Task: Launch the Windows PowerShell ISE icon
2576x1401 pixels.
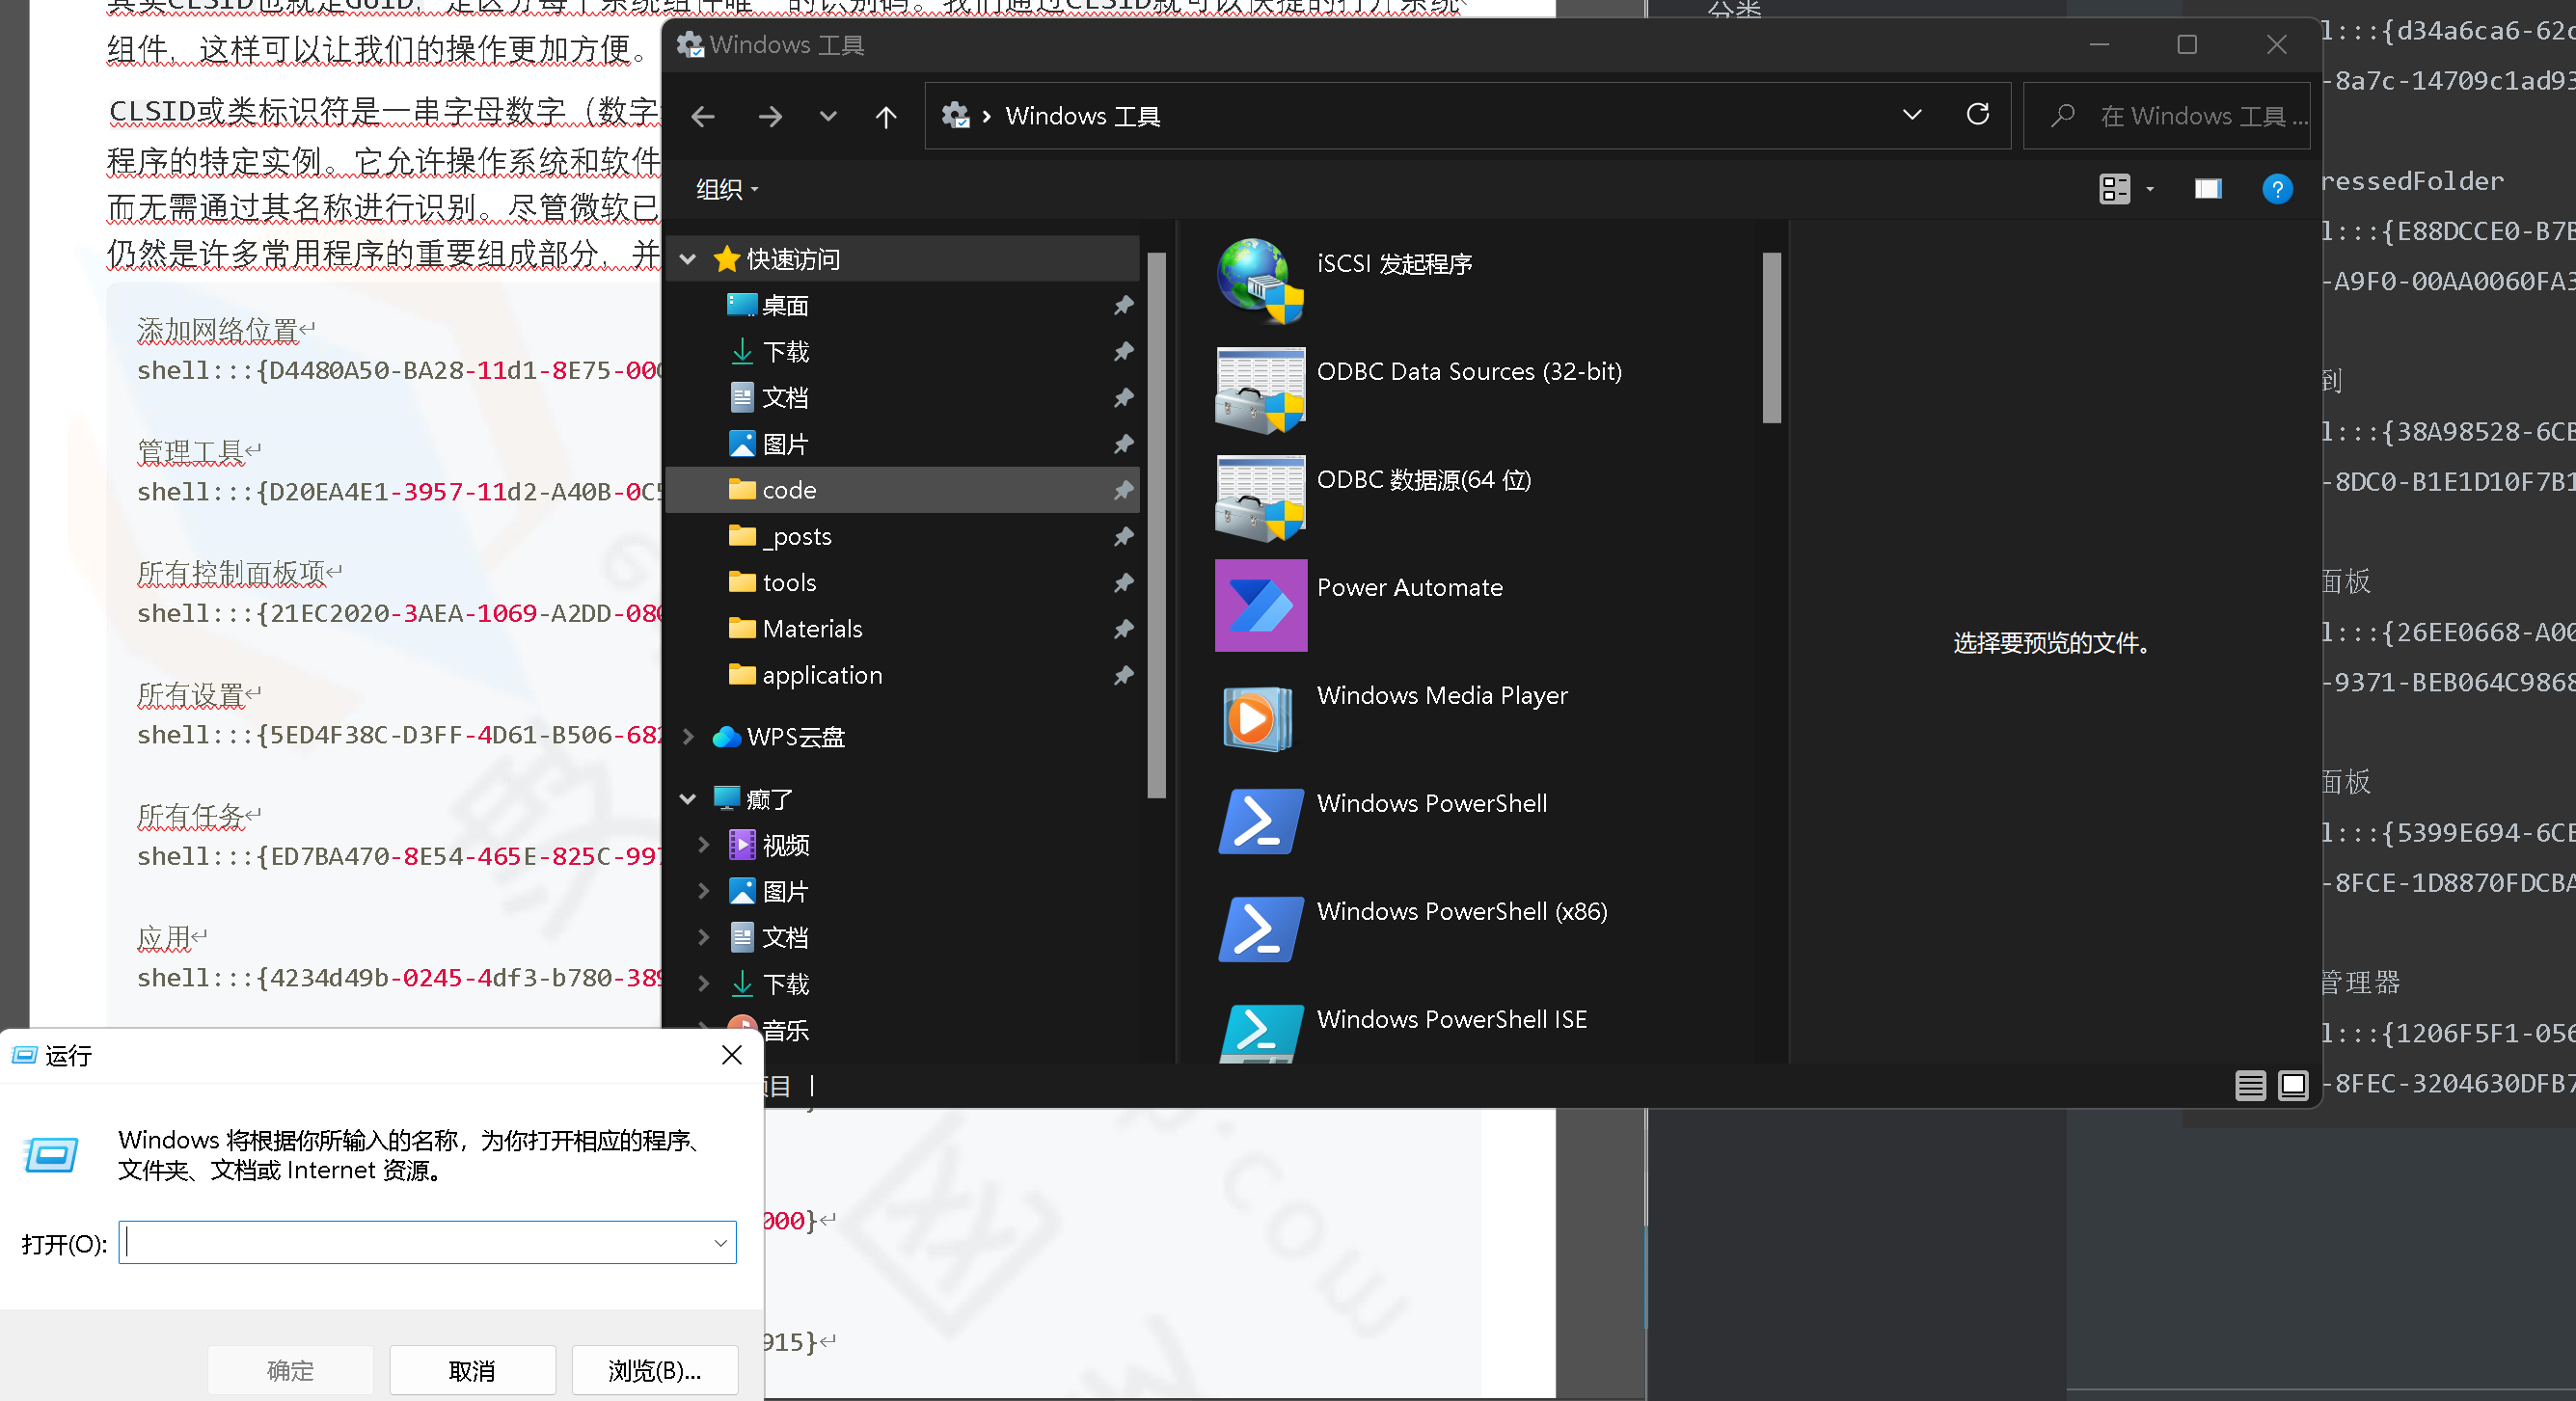Action: click(1259, 1031)
